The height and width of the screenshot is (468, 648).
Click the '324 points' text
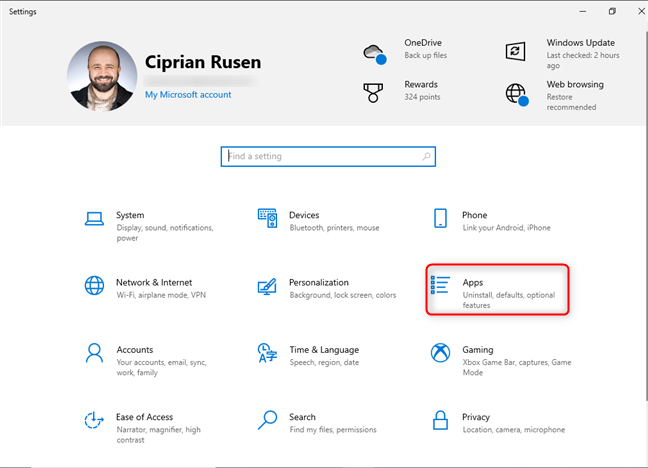(x=422, y=97)
